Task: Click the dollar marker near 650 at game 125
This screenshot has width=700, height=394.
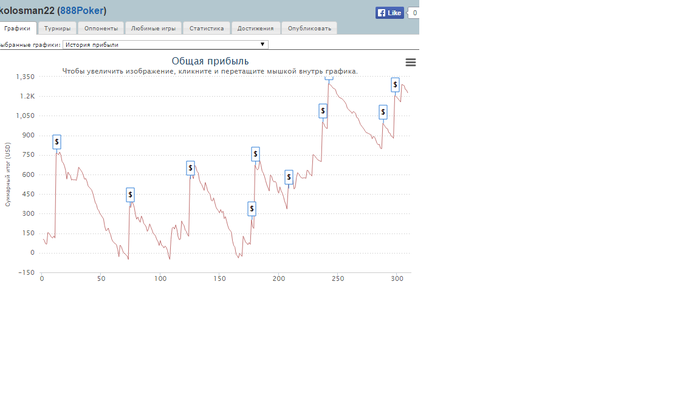Action: pos(191,168)
